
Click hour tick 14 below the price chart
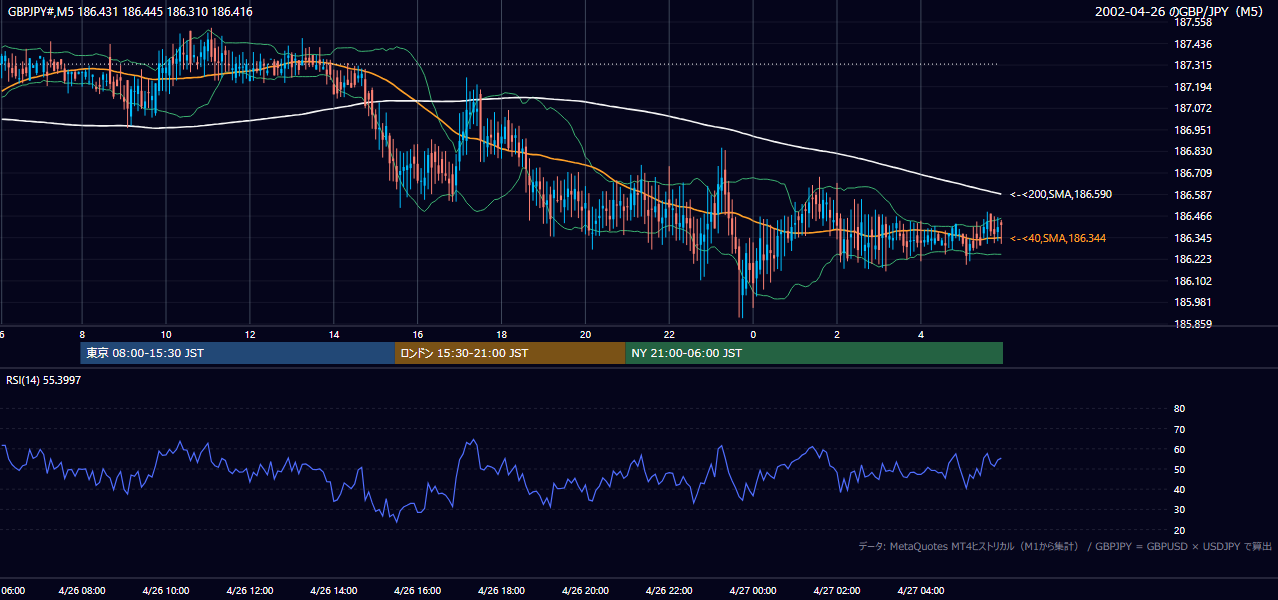coord(334,335)
